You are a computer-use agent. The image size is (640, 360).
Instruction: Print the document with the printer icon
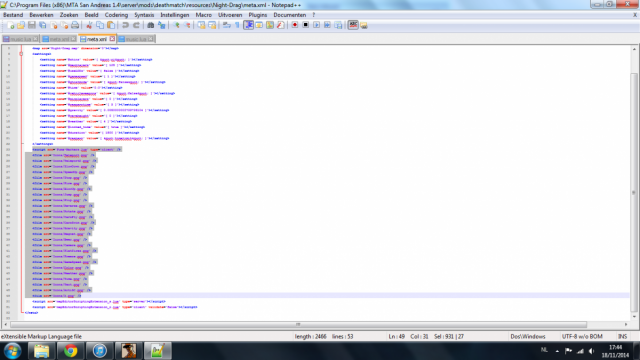pyautogui.click(x=75, y=25)
